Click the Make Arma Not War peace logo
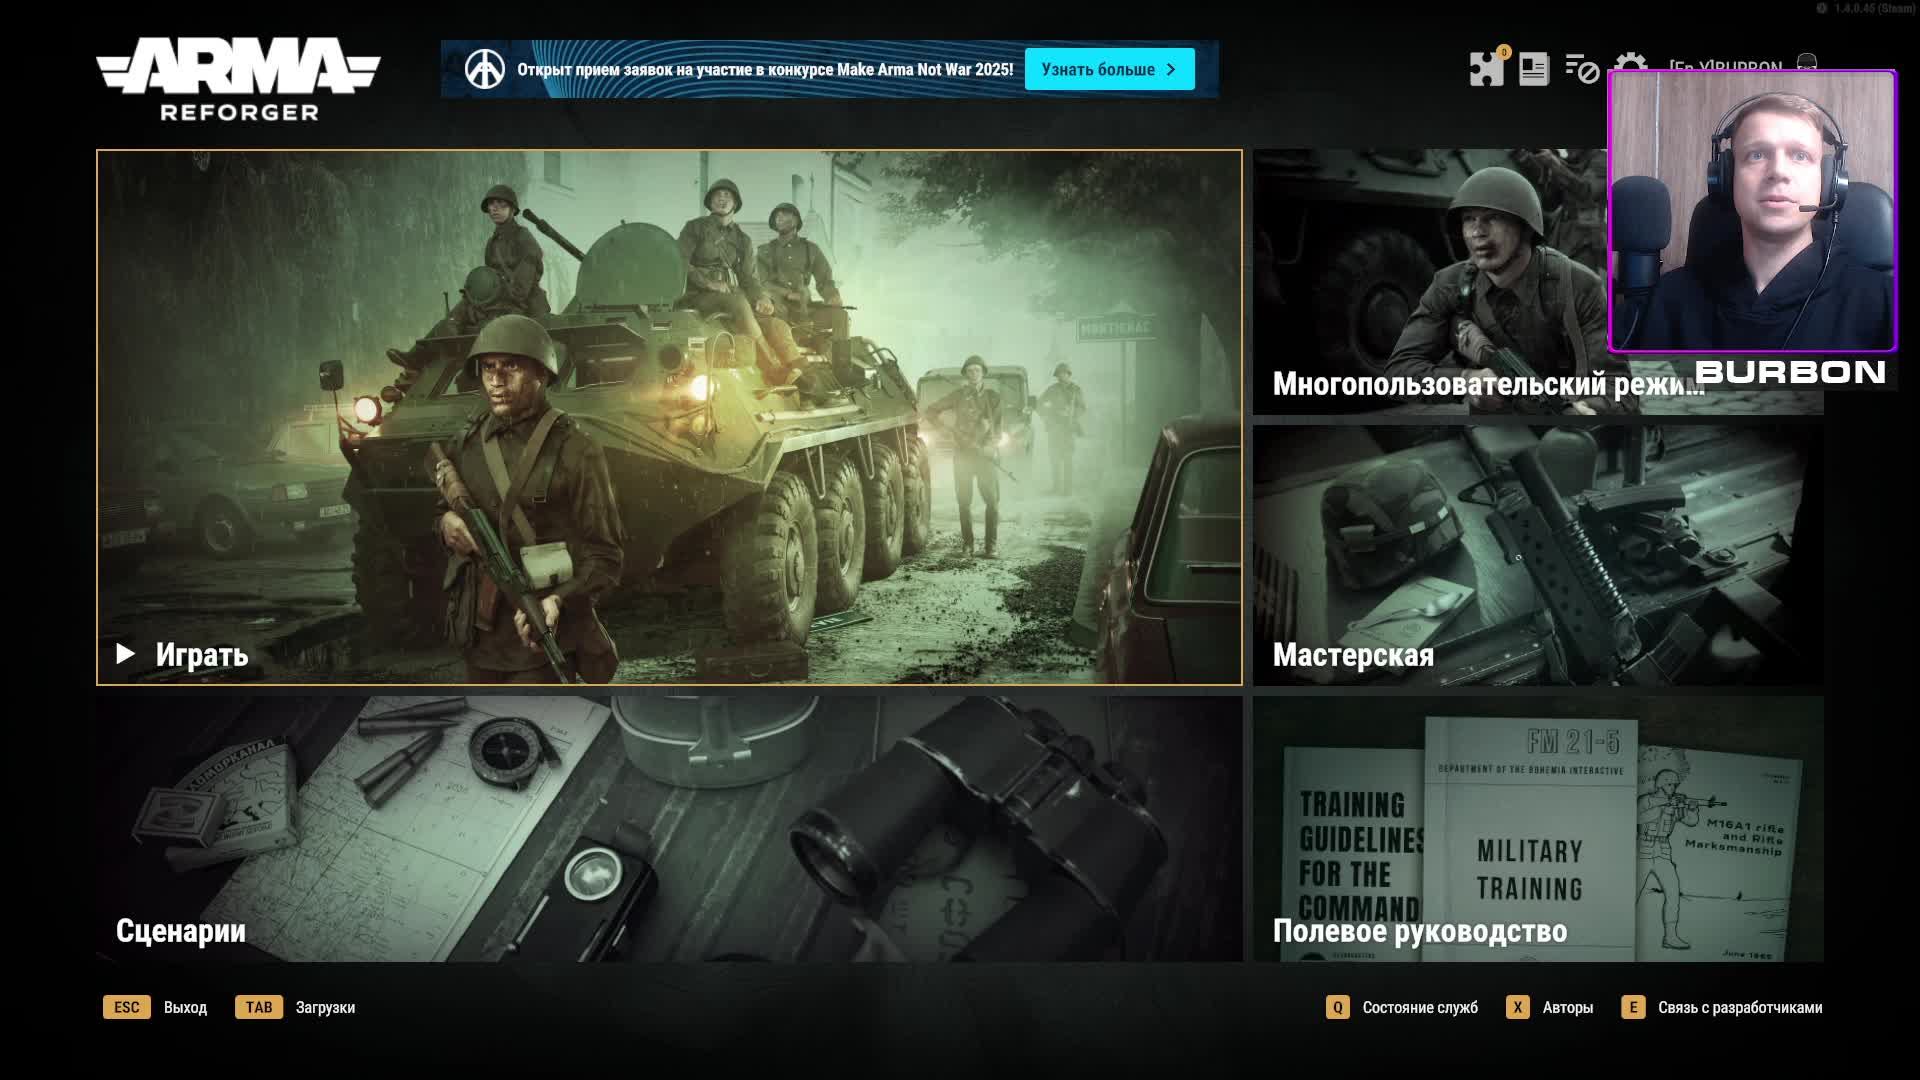1920x1080 pixels. tap(485, 69)
